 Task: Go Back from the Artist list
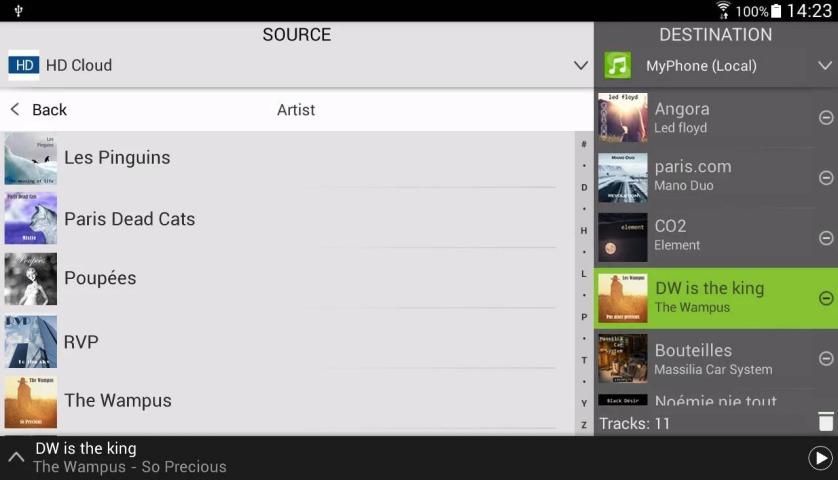(x=38, y=110)
